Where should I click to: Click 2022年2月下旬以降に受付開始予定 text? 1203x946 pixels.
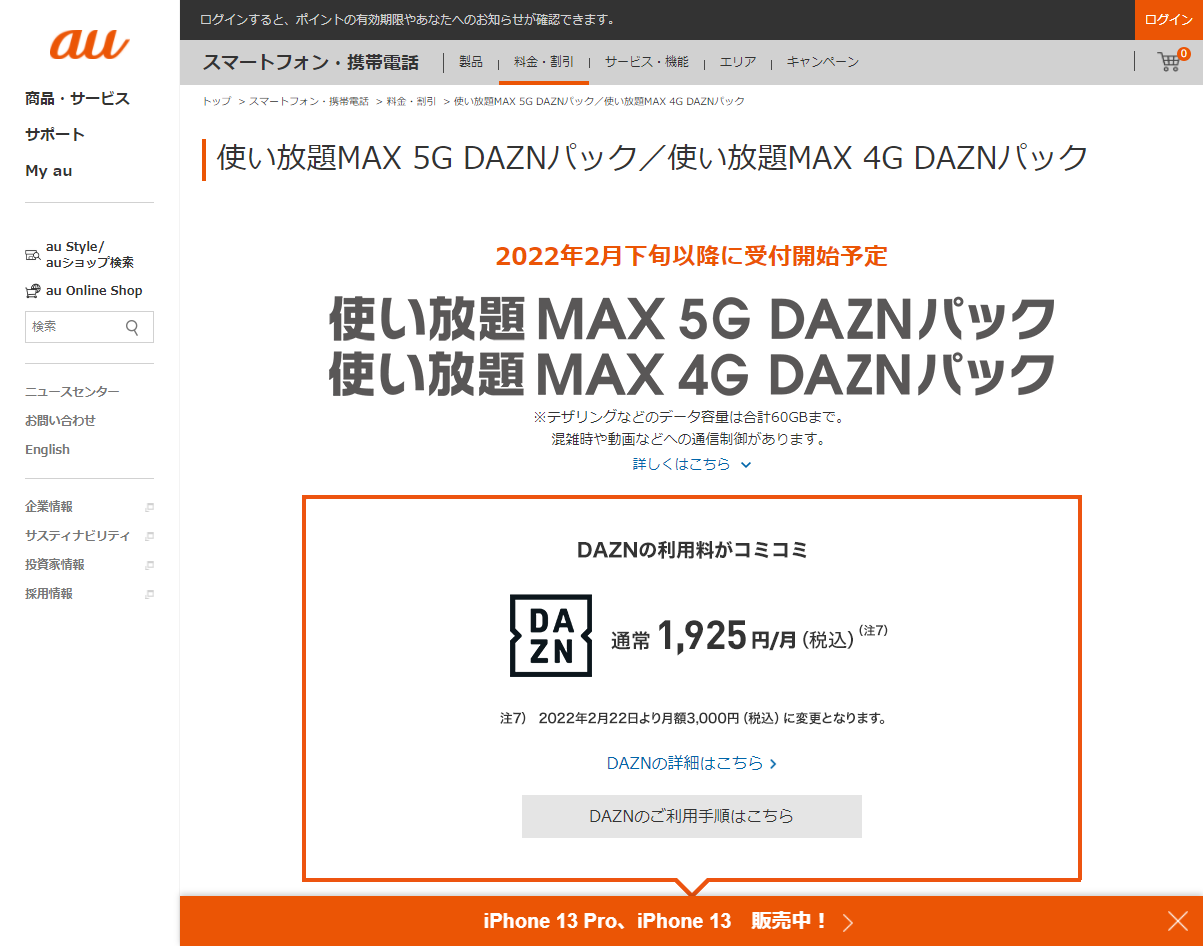pyautogui.click(x=692, y=256)
